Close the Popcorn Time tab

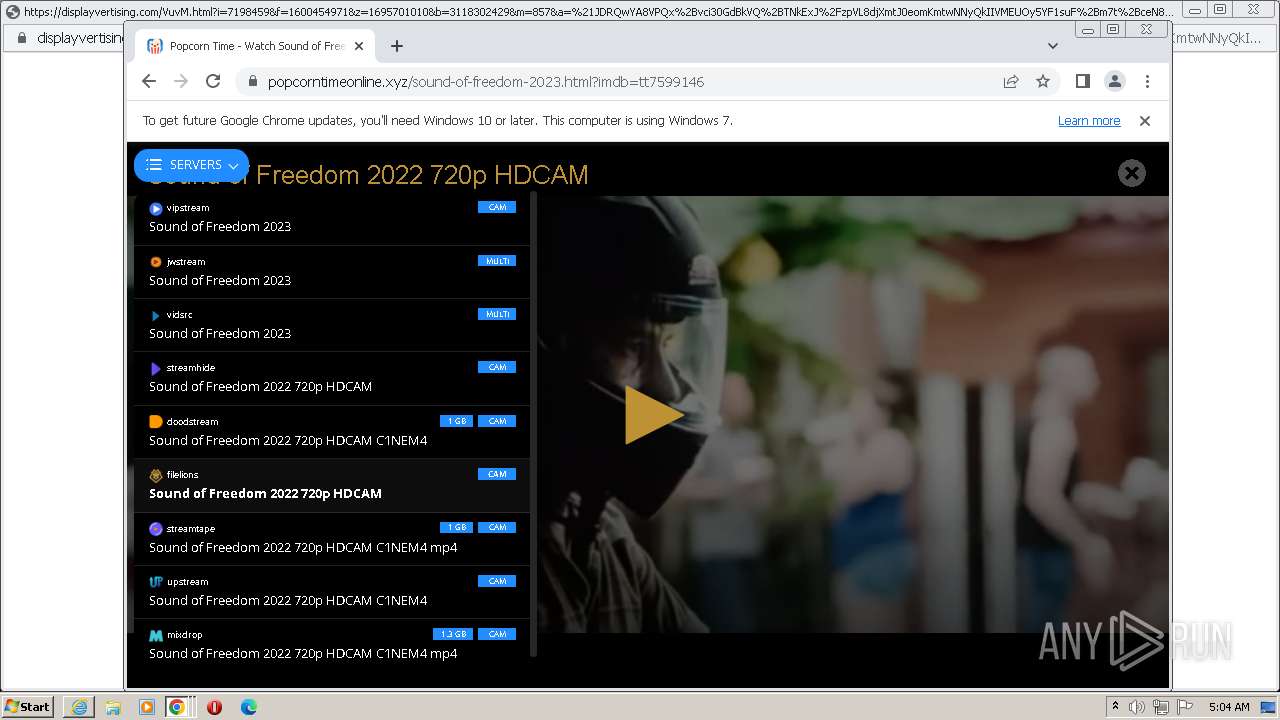(x=359, y=46)
